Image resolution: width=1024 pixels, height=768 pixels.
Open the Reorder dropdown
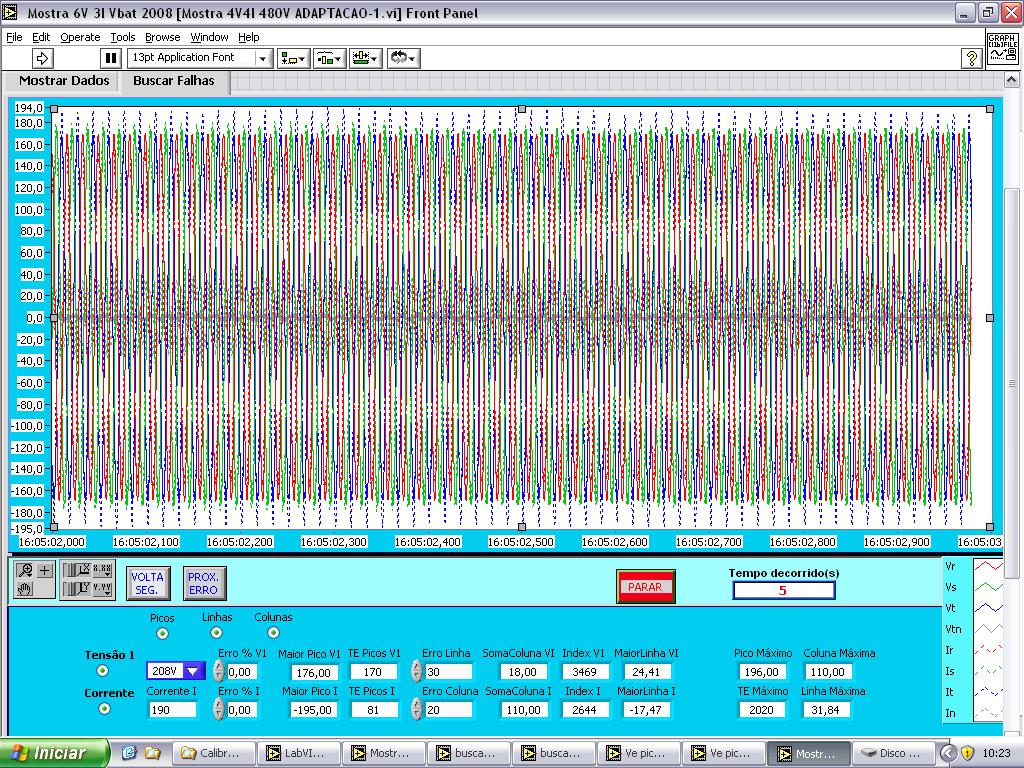pos(404,58)
